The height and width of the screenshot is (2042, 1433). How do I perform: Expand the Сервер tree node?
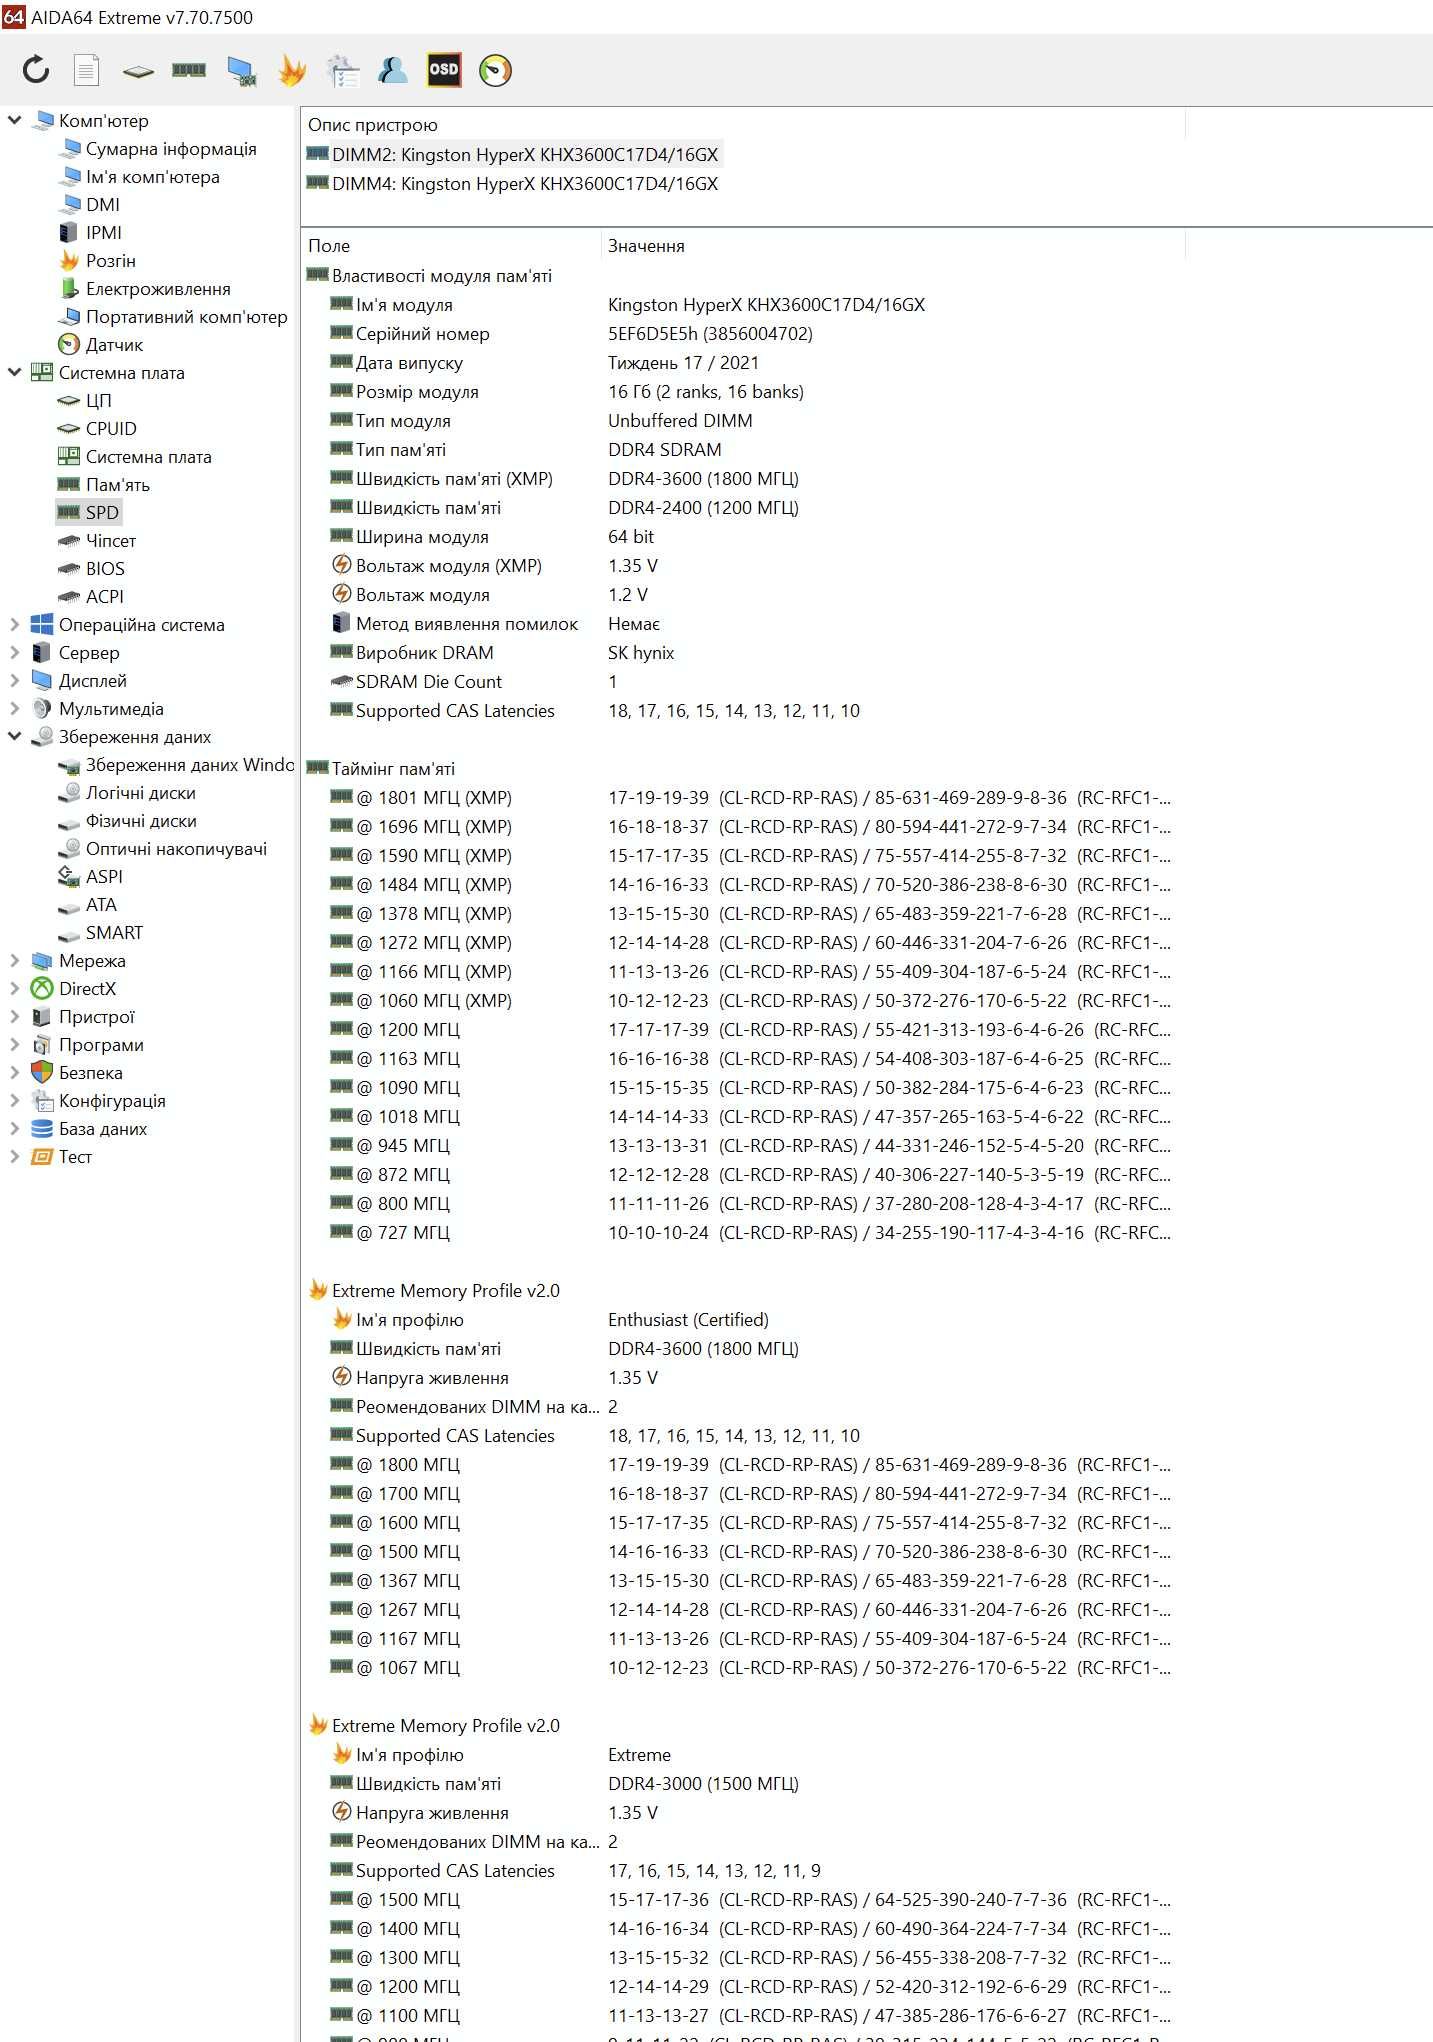(14, 652)
